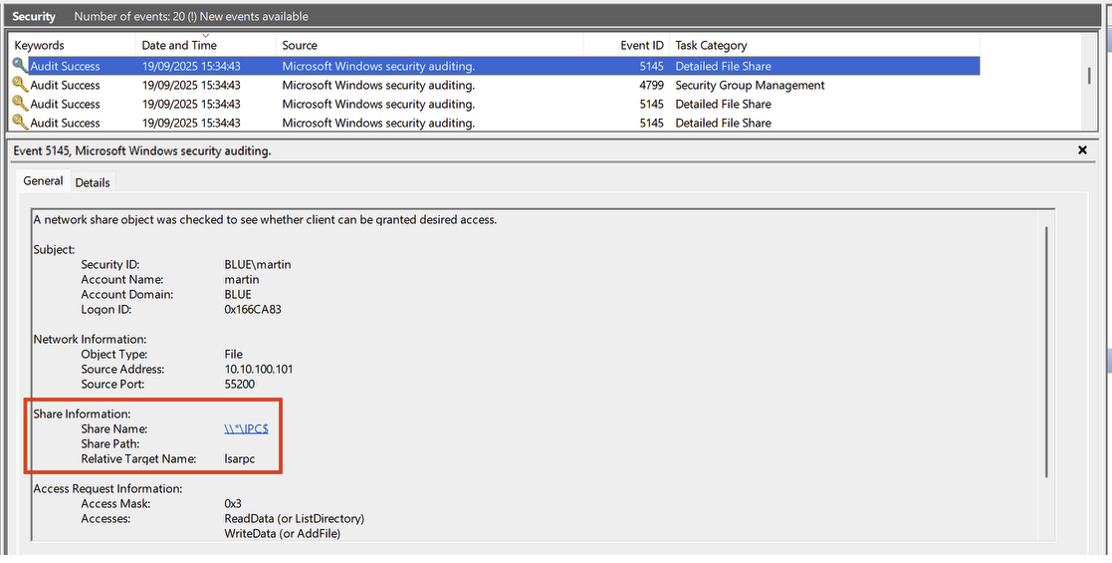Click the key icon on the third event row

[x=20, y=104]
